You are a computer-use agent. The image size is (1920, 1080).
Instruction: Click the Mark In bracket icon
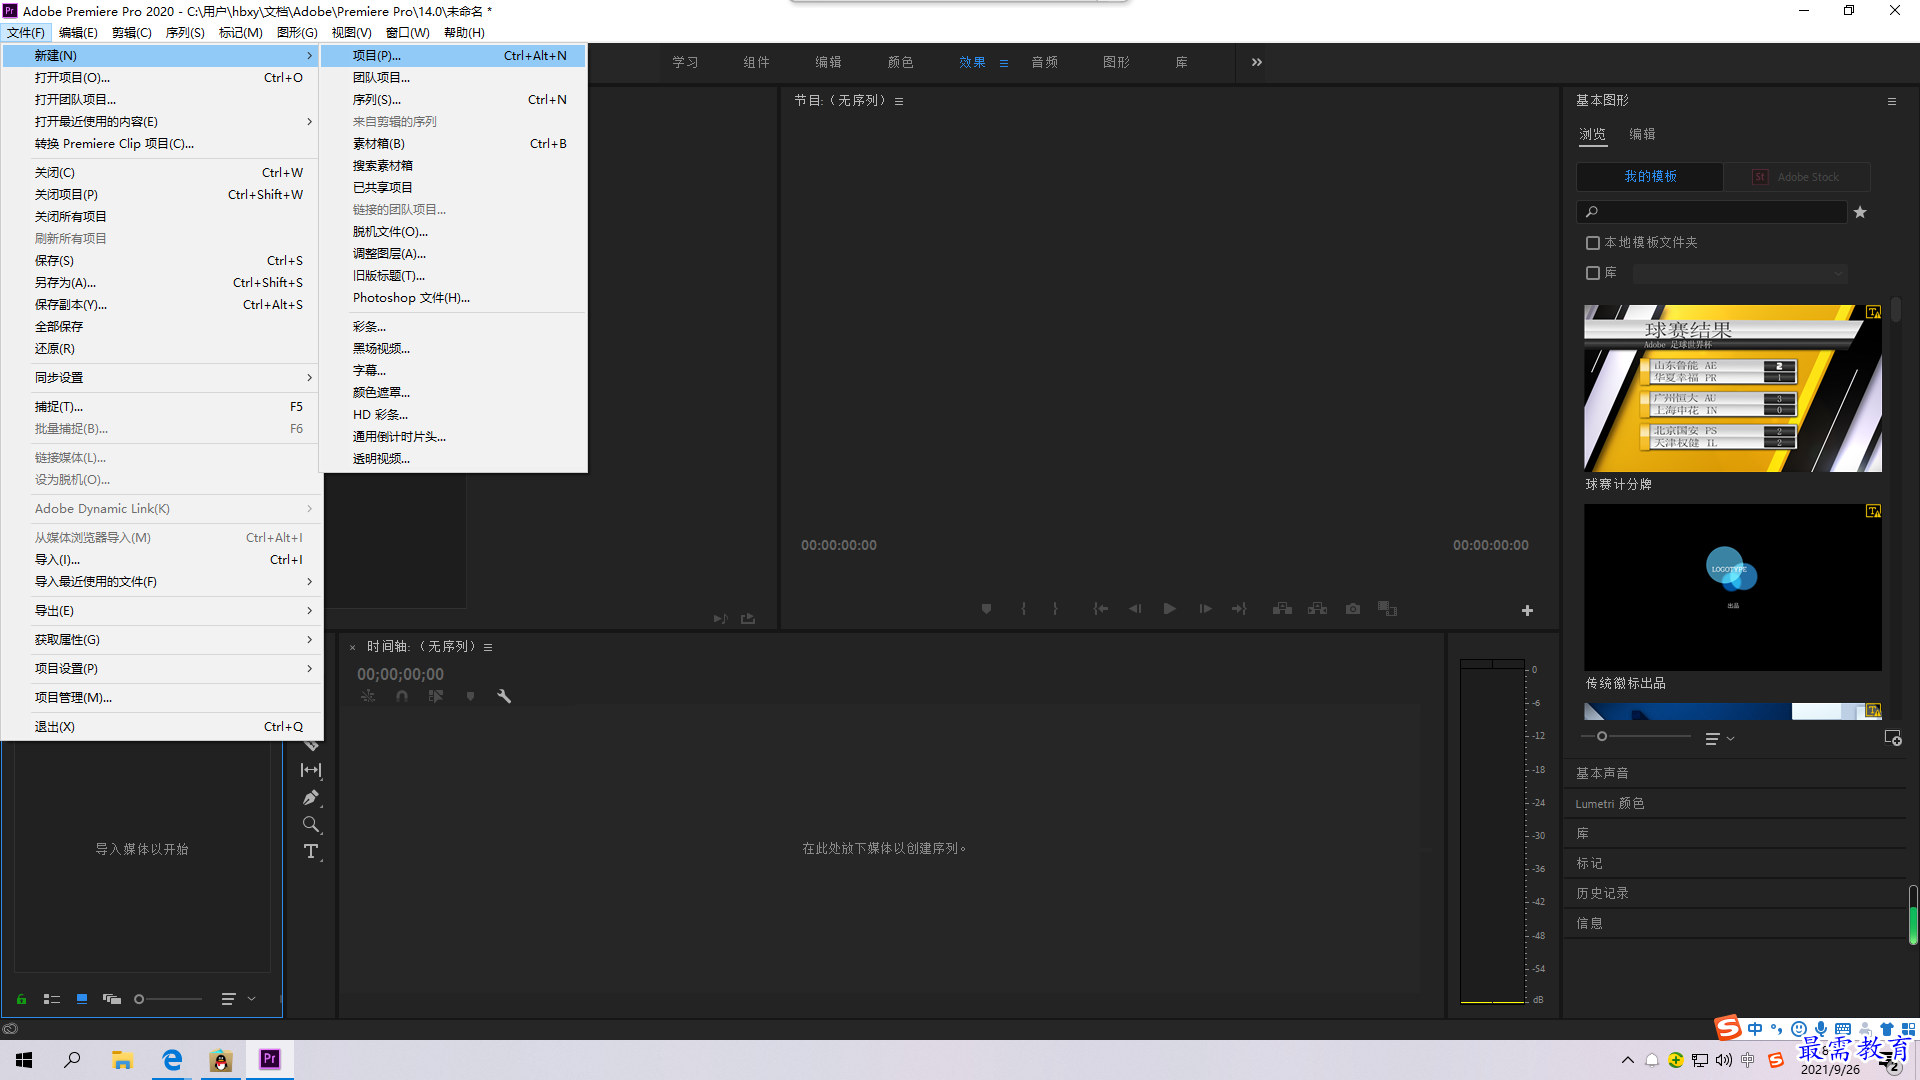coord(1023,608)
